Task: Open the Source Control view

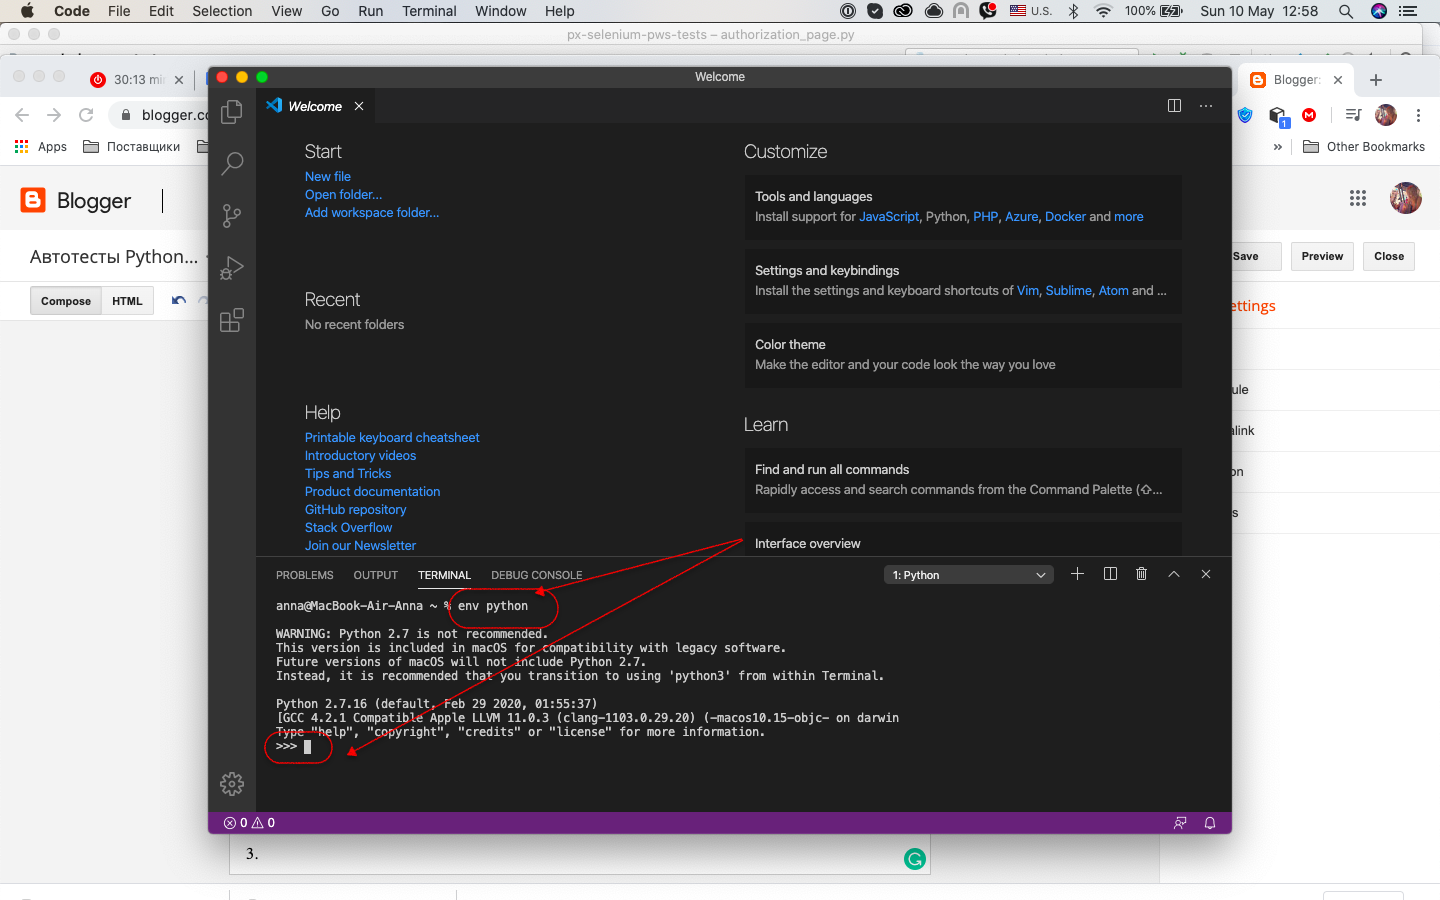Action: 232,216
